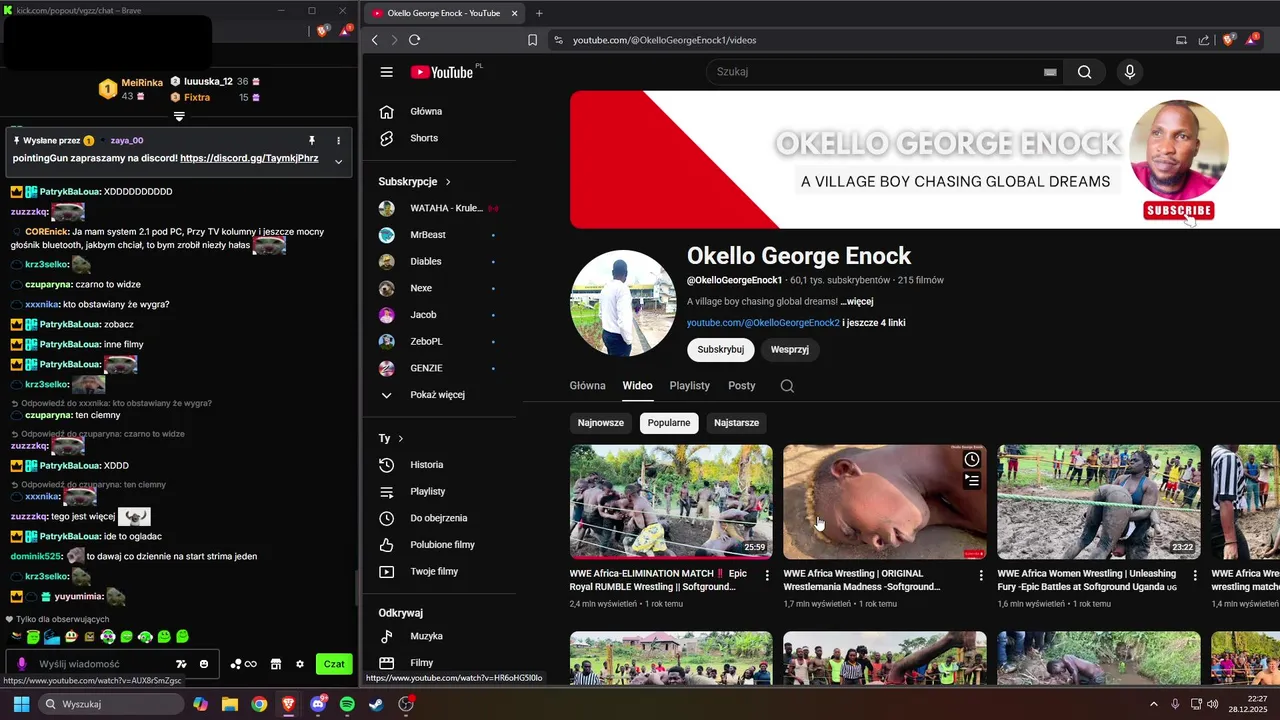
Task: Switch to the Główna channel tab
Action: point(588,386)
